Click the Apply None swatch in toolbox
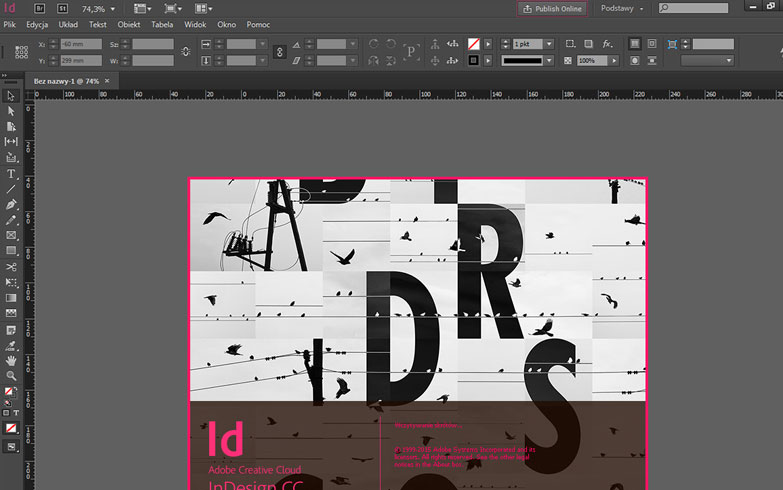This screenshot has width=783, height=490. pos(10,428)
